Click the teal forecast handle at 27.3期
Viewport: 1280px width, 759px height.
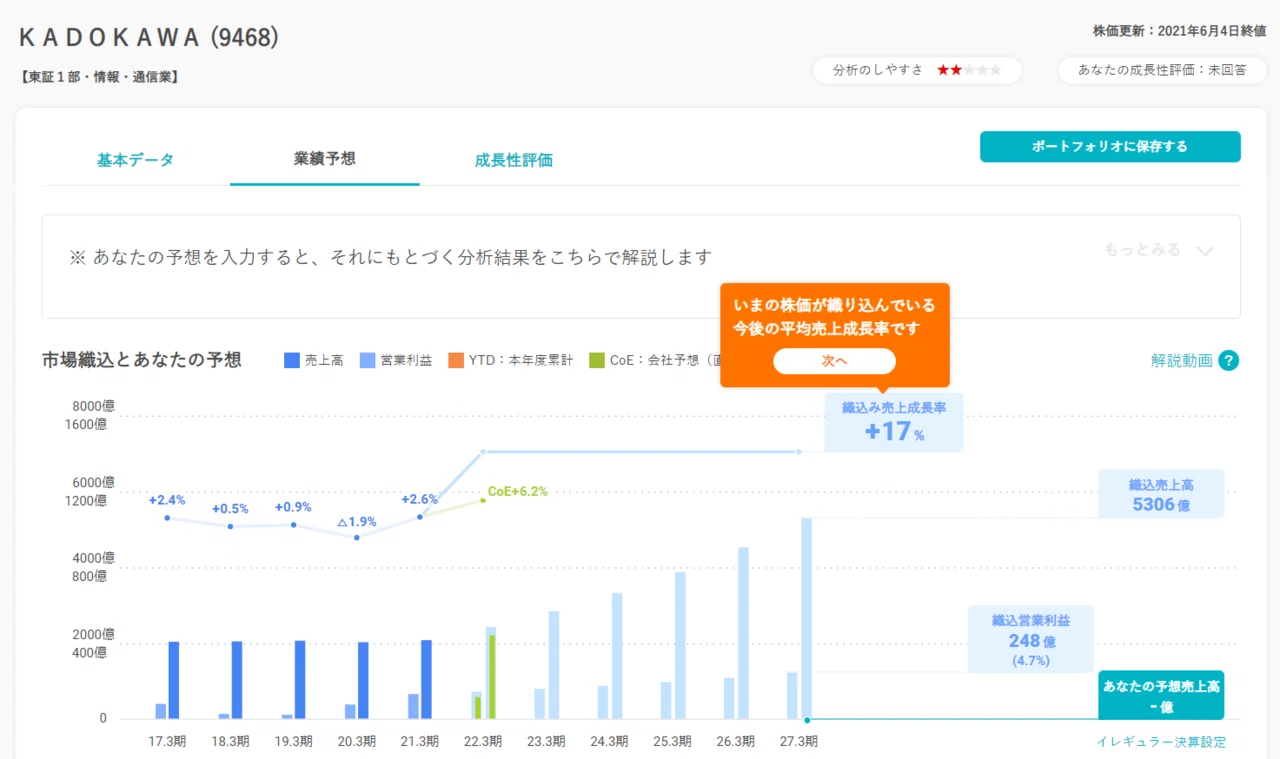click(807, 719)
